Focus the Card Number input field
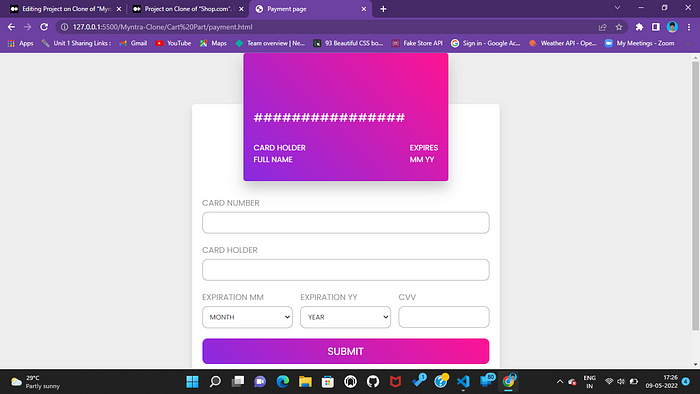Viewport: 700px width, 394px height. coord(346,223)
